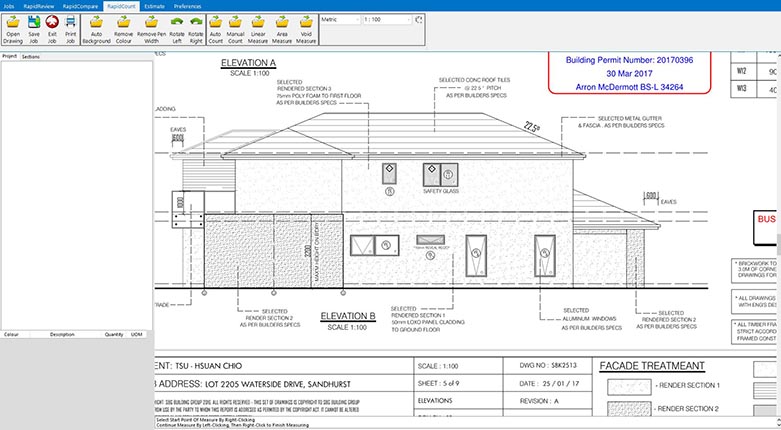Activate the Void Measure tool
Screen dimensions: 781x430
click(x=306, y=29)
